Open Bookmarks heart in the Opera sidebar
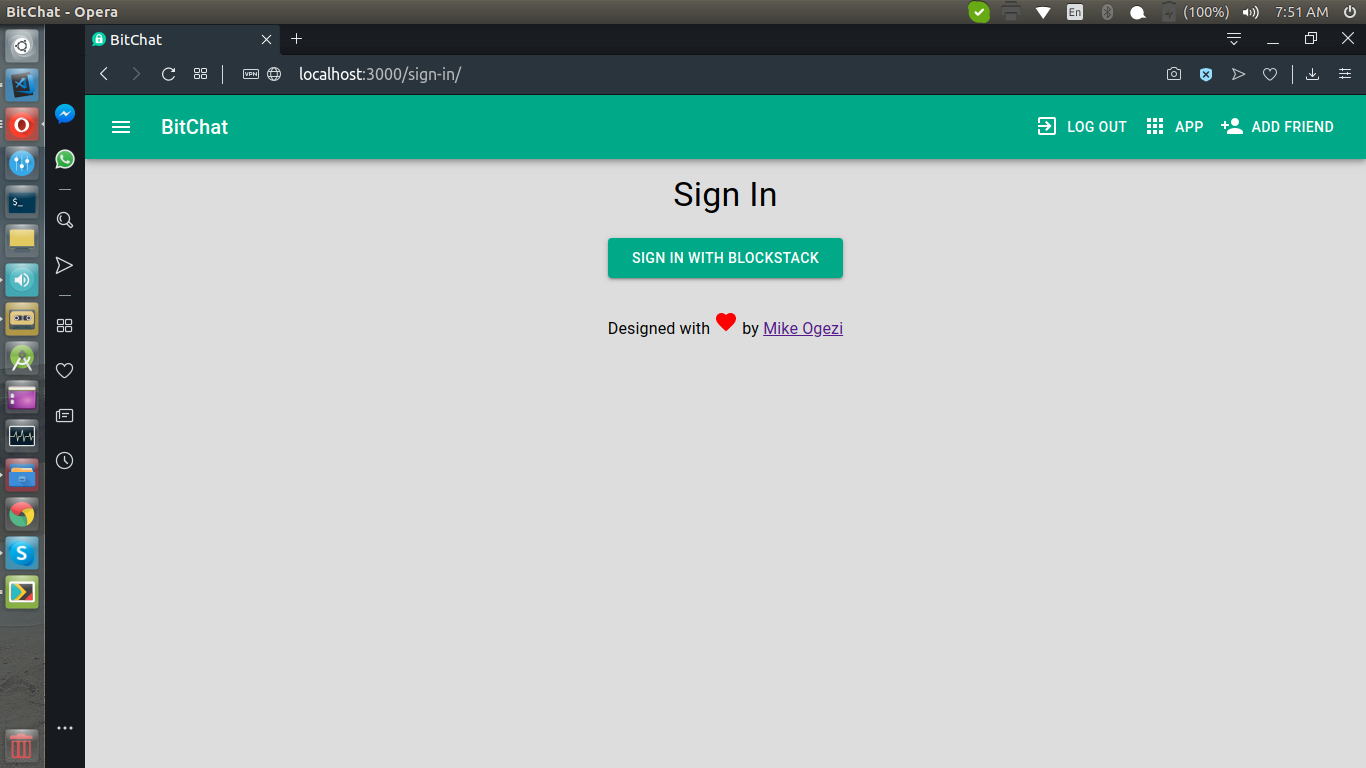The width and height of the screenshot is (1366, 768). click(65, 370)
